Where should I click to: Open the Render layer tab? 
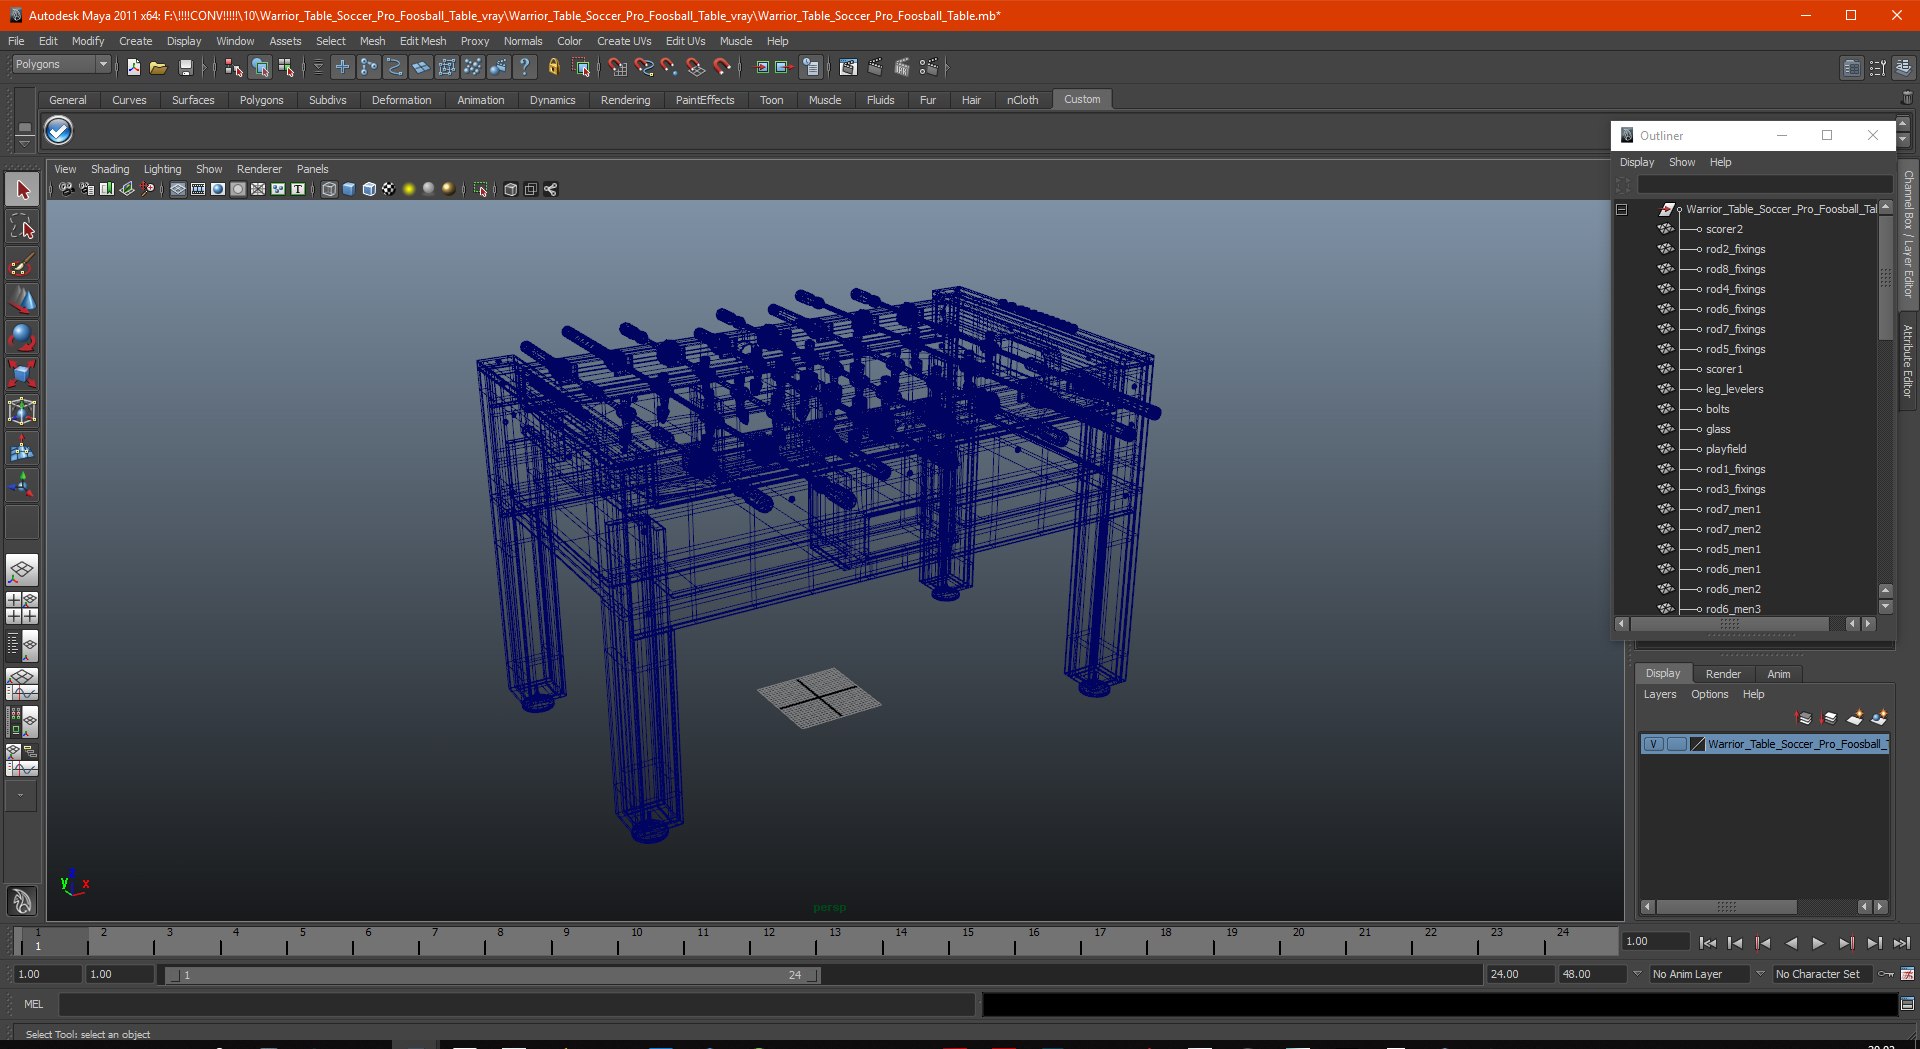click(x=1723, y=674)
